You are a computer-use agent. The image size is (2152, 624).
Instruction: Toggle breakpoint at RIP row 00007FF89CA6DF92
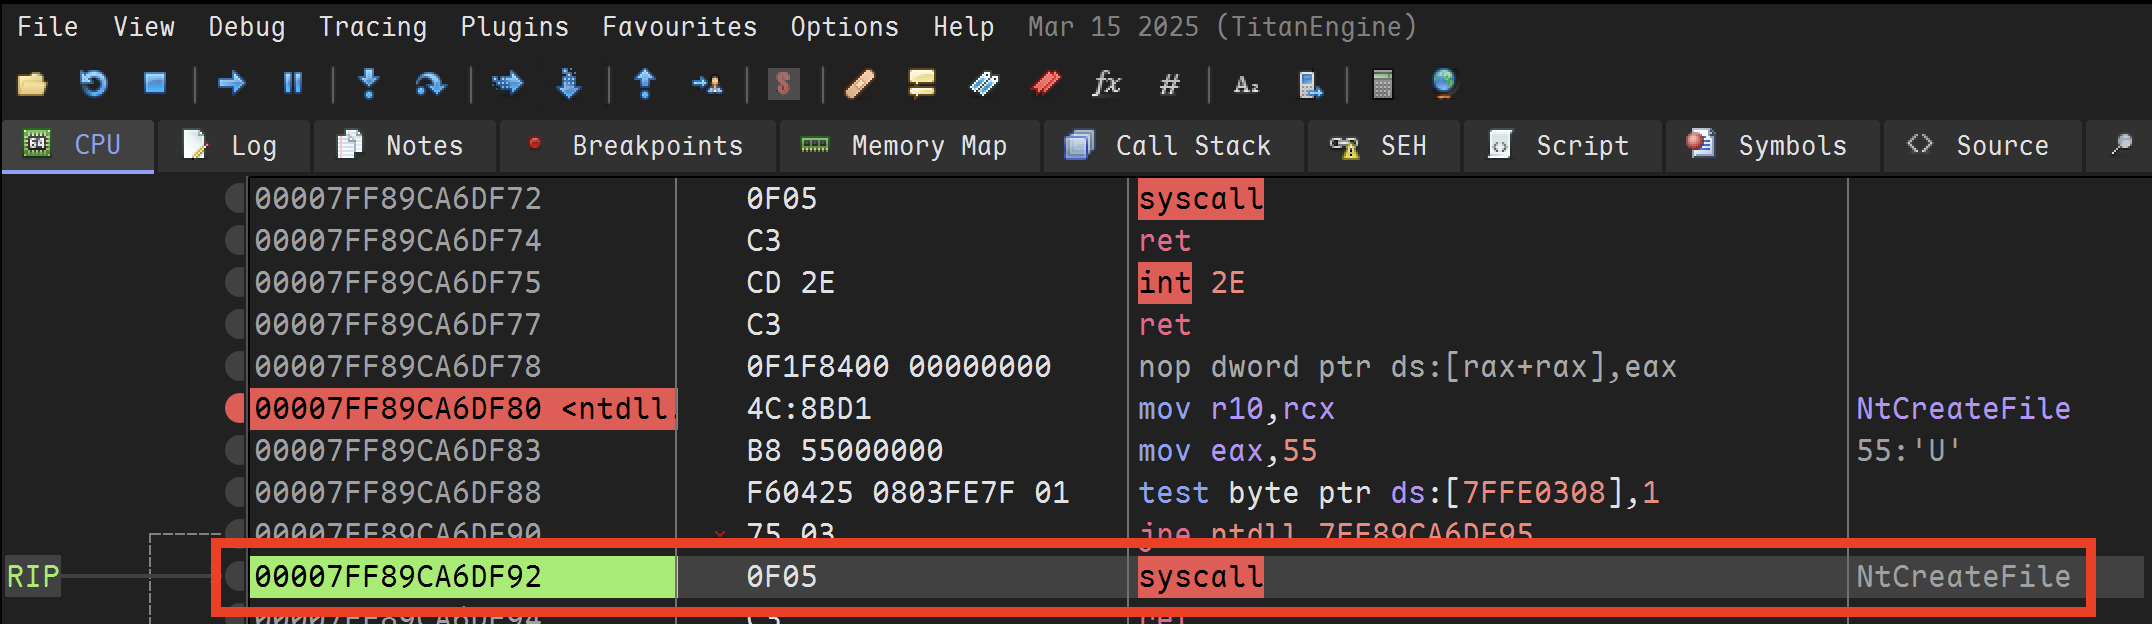pyautogui.click(x=235, y=576)
